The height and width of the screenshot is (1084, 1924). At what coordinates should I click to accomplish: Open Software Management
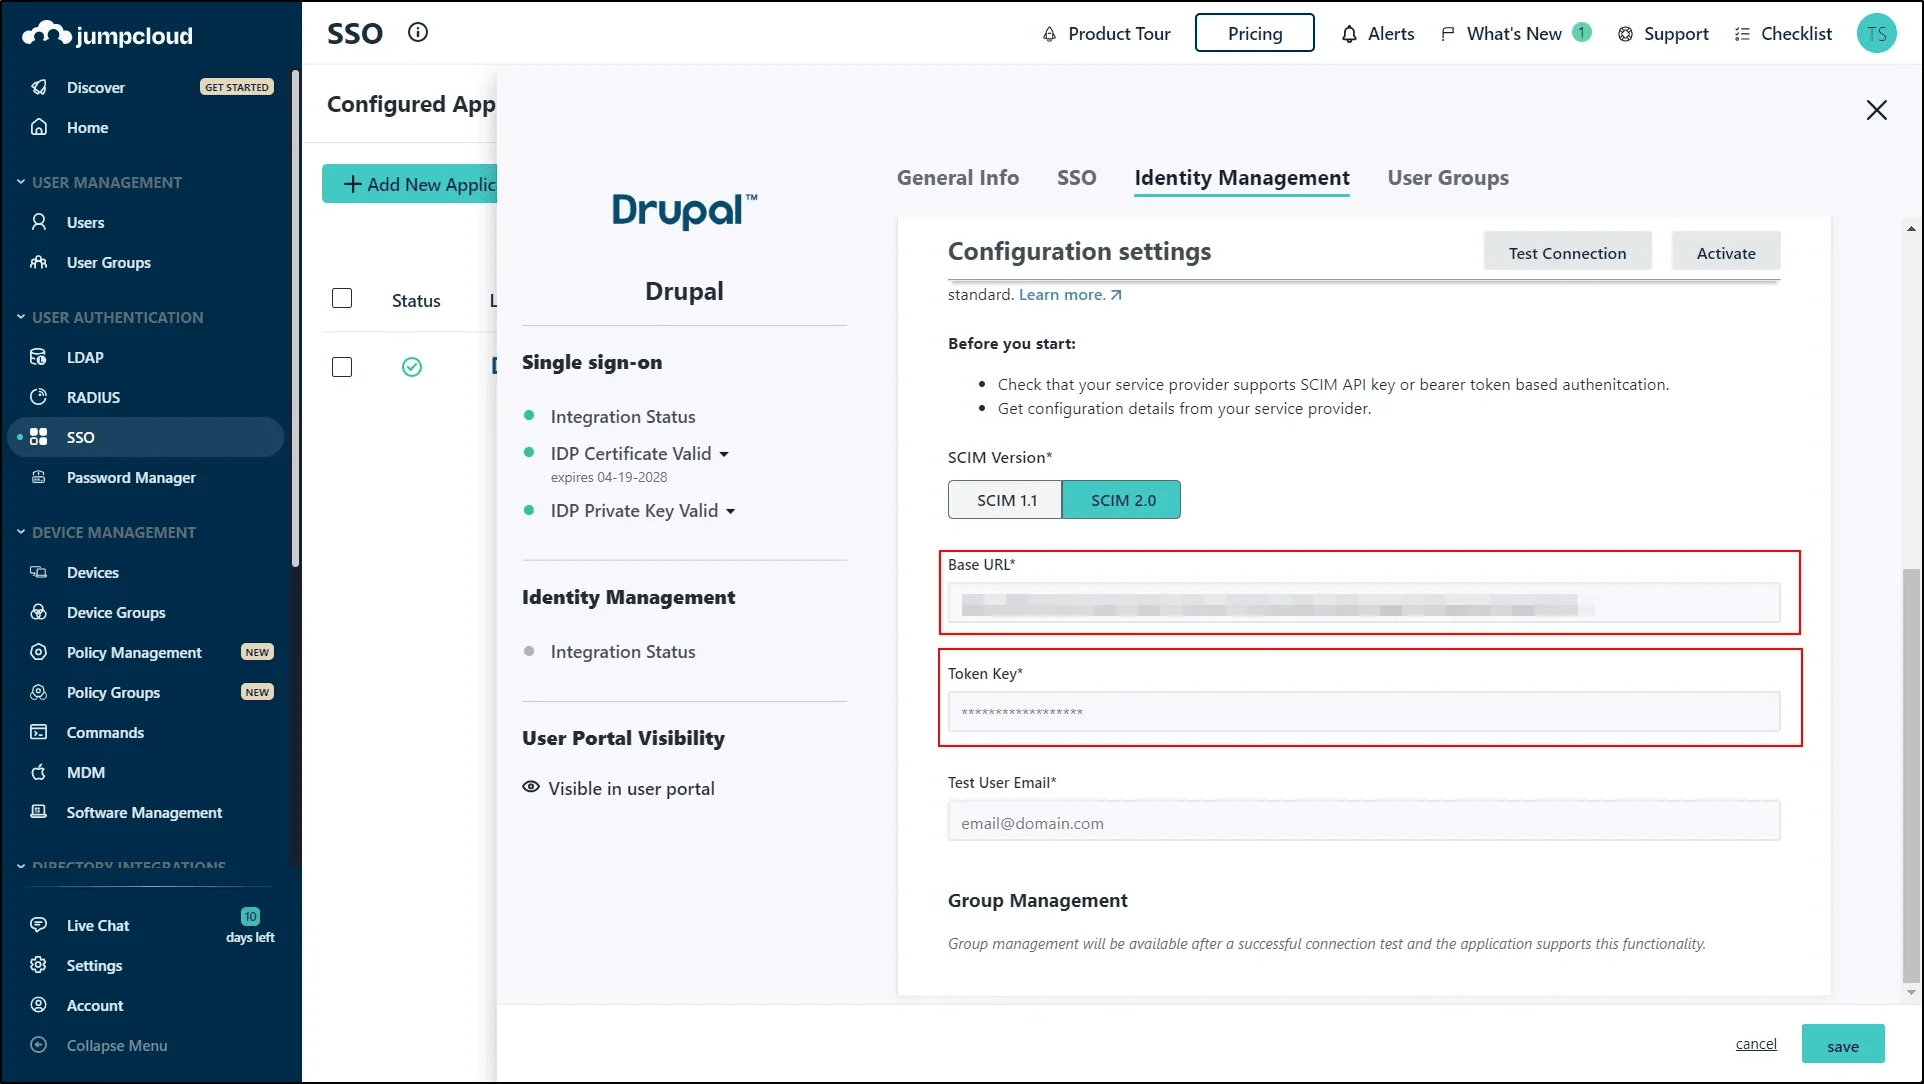144,812
